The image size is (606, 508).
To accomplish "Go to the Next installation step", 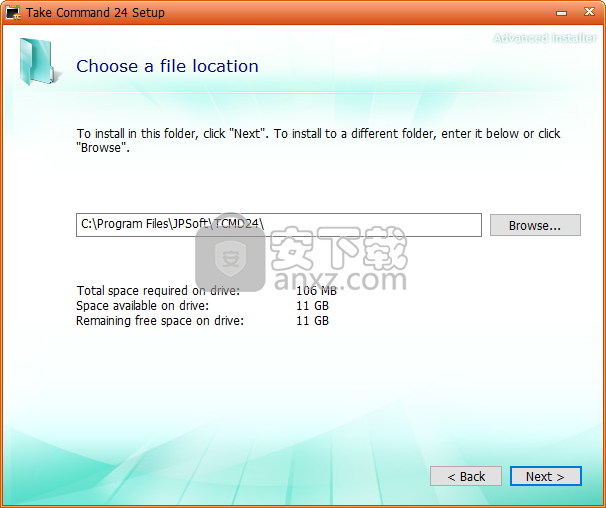I will tap(545, 476).
